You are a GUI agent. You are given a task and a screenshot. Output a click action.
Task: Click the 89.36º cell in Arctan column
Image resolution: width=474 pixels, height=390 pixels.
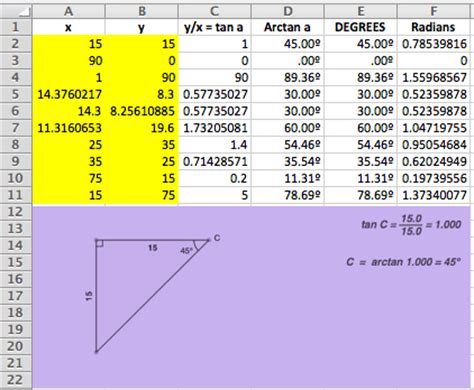[288, 77]
